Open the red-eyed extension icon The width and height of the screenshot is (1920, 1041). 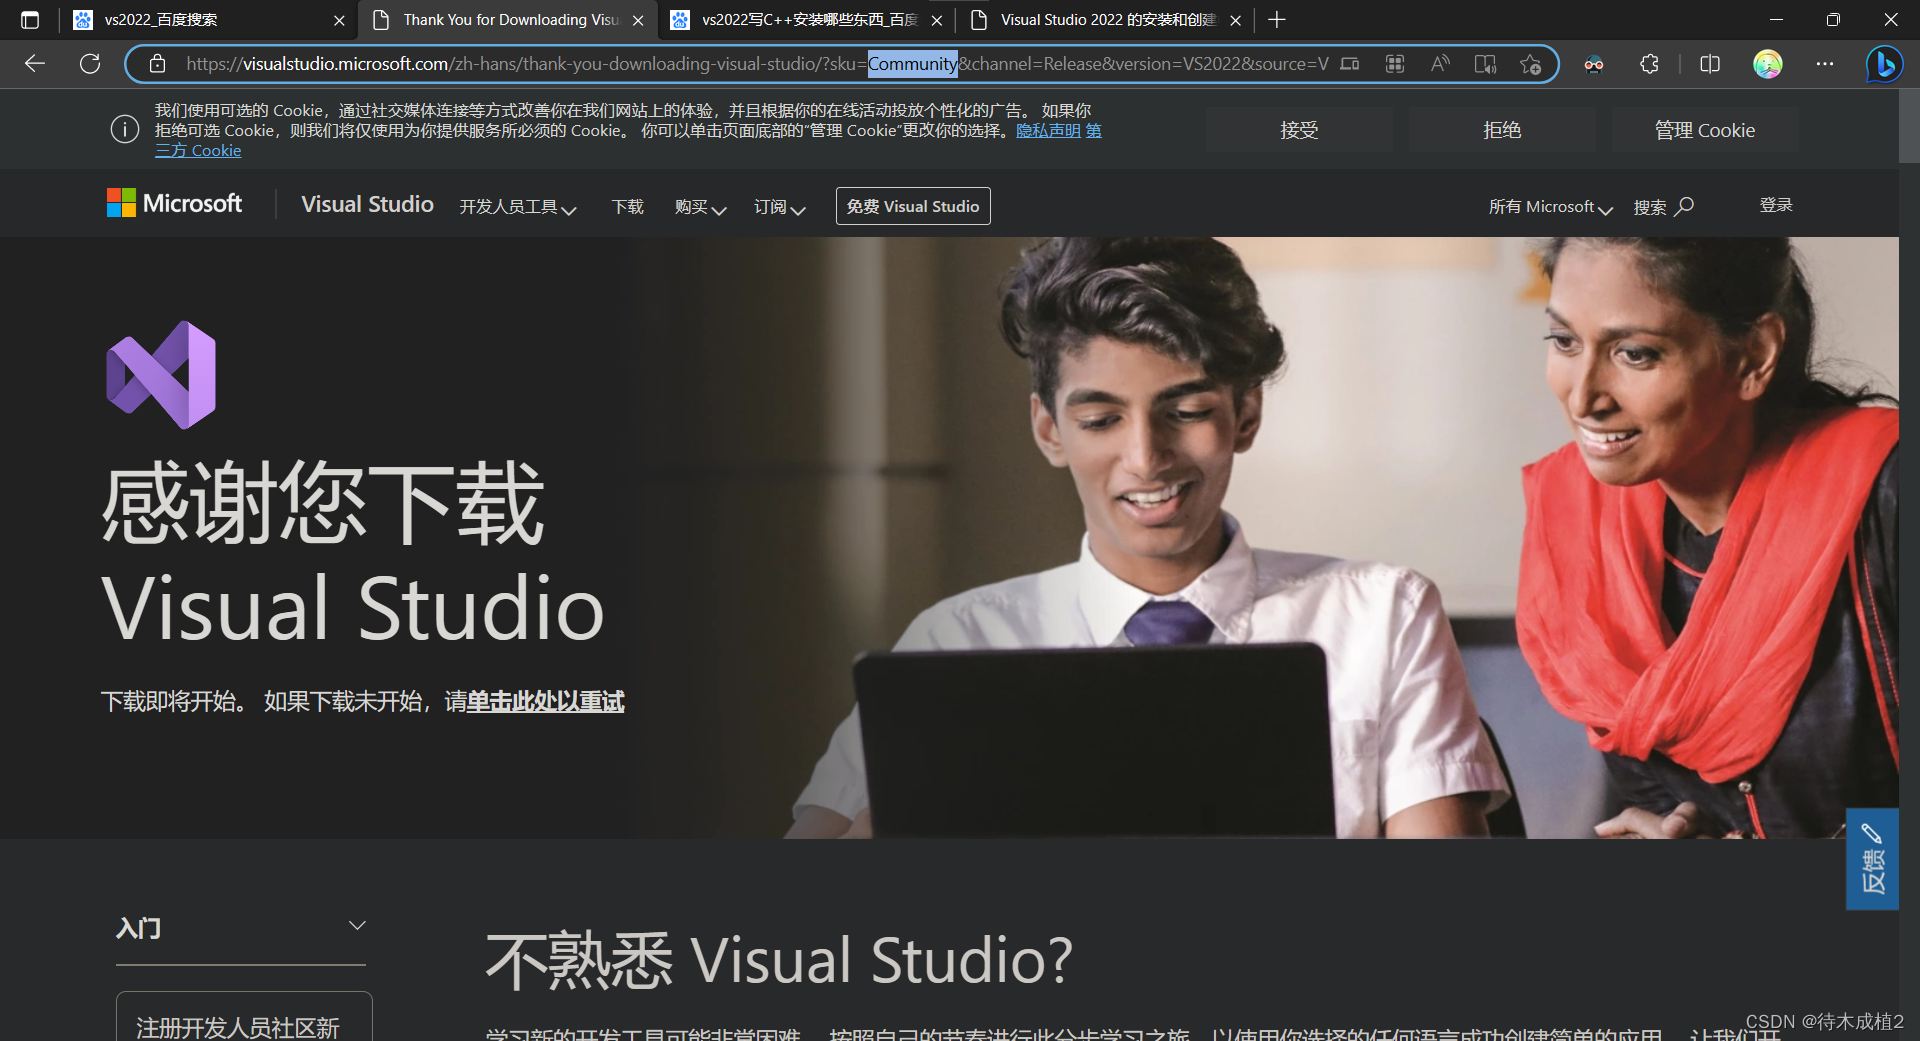pyautogui.click(x=1594, y=64)
